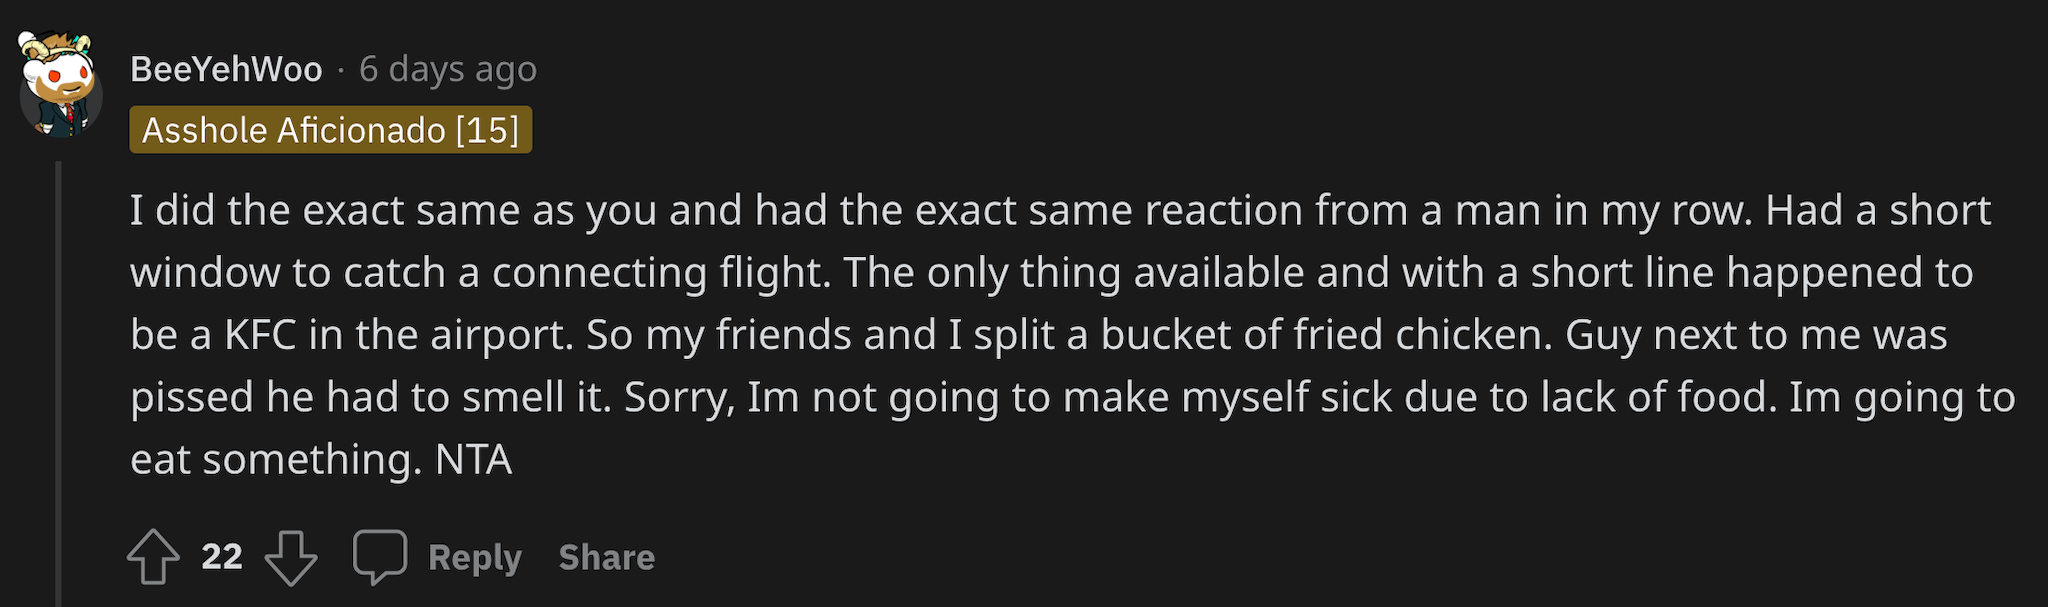Click the Reply text button
The height and width of the screenshot is (607, 2048).
click(475, 557)
